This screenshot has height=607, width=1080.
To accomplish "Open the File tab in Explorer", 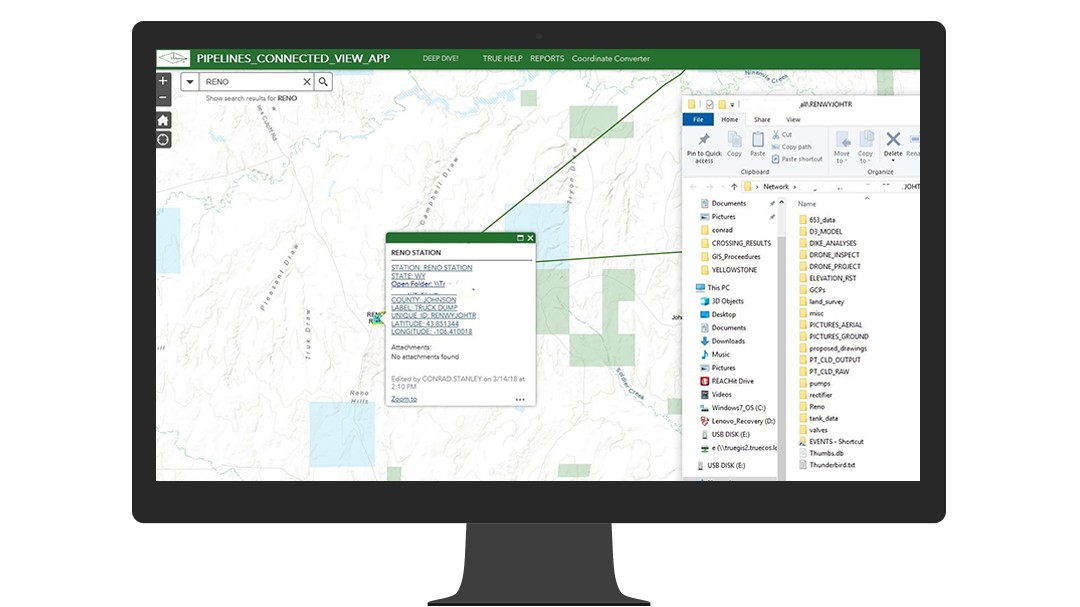I will pyautogui.click(x=698, y=120).
